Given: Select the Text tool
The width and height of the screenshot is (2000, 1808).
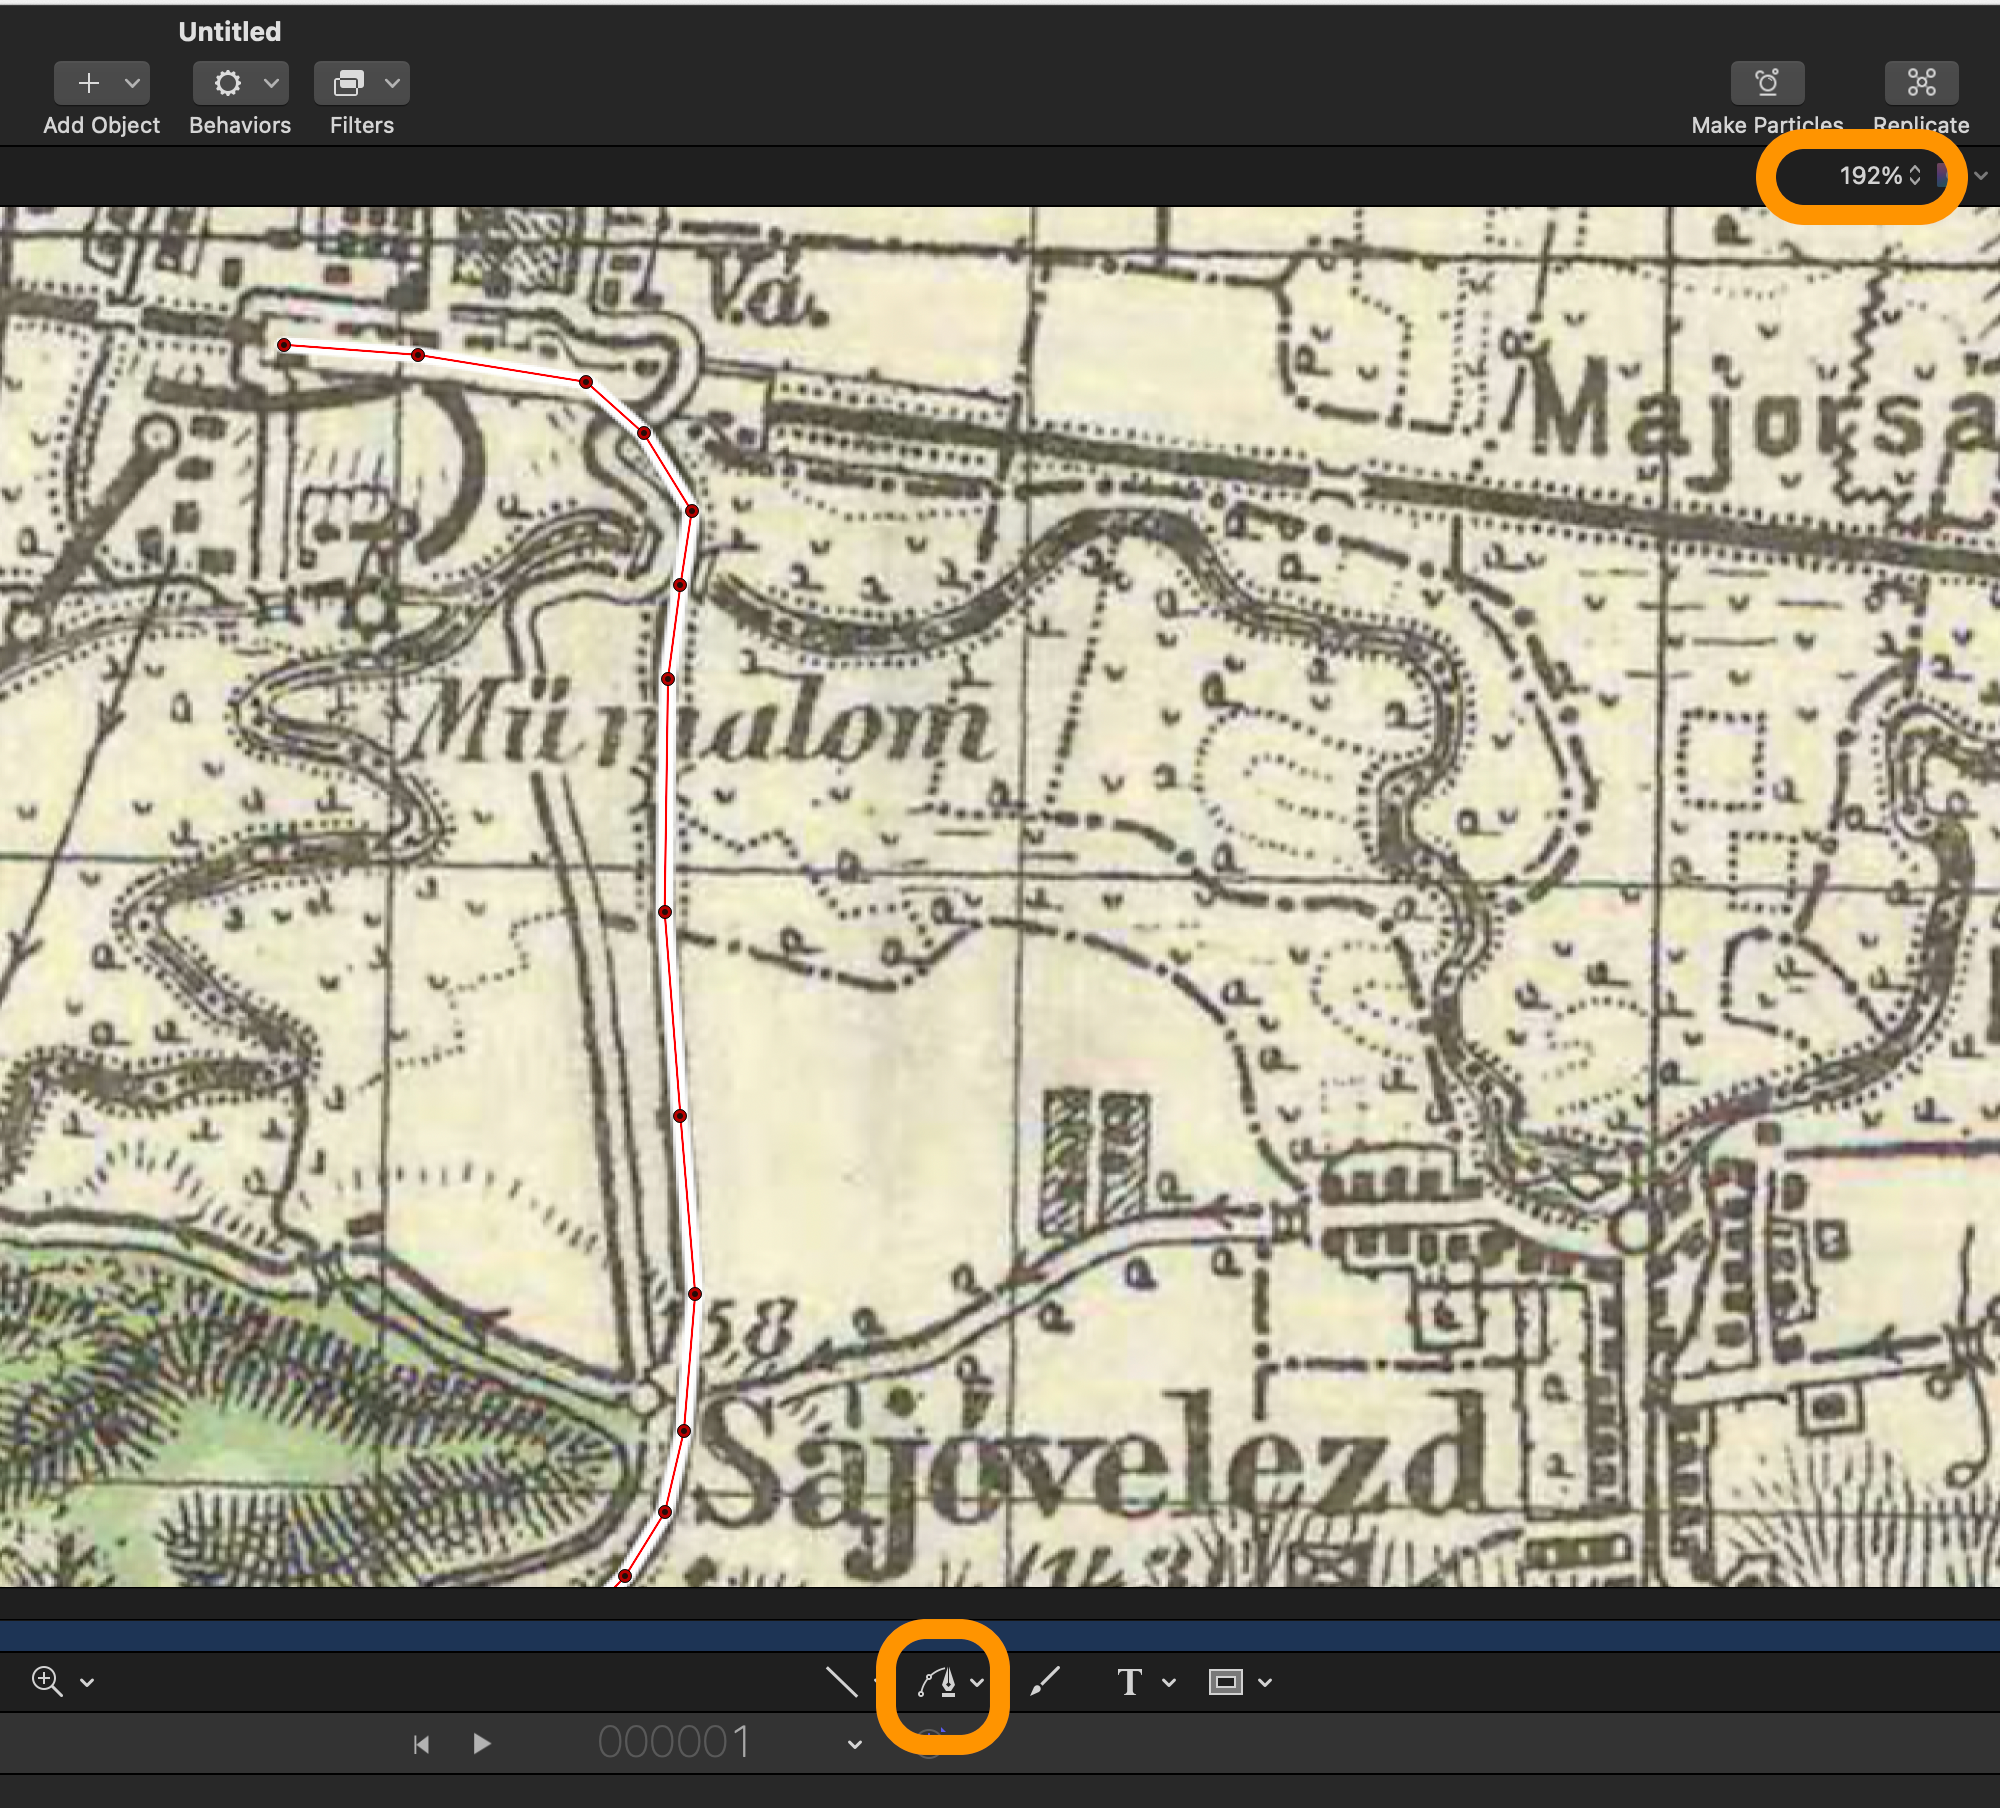Looking at the screenshot, I should coord(1129,1683).
